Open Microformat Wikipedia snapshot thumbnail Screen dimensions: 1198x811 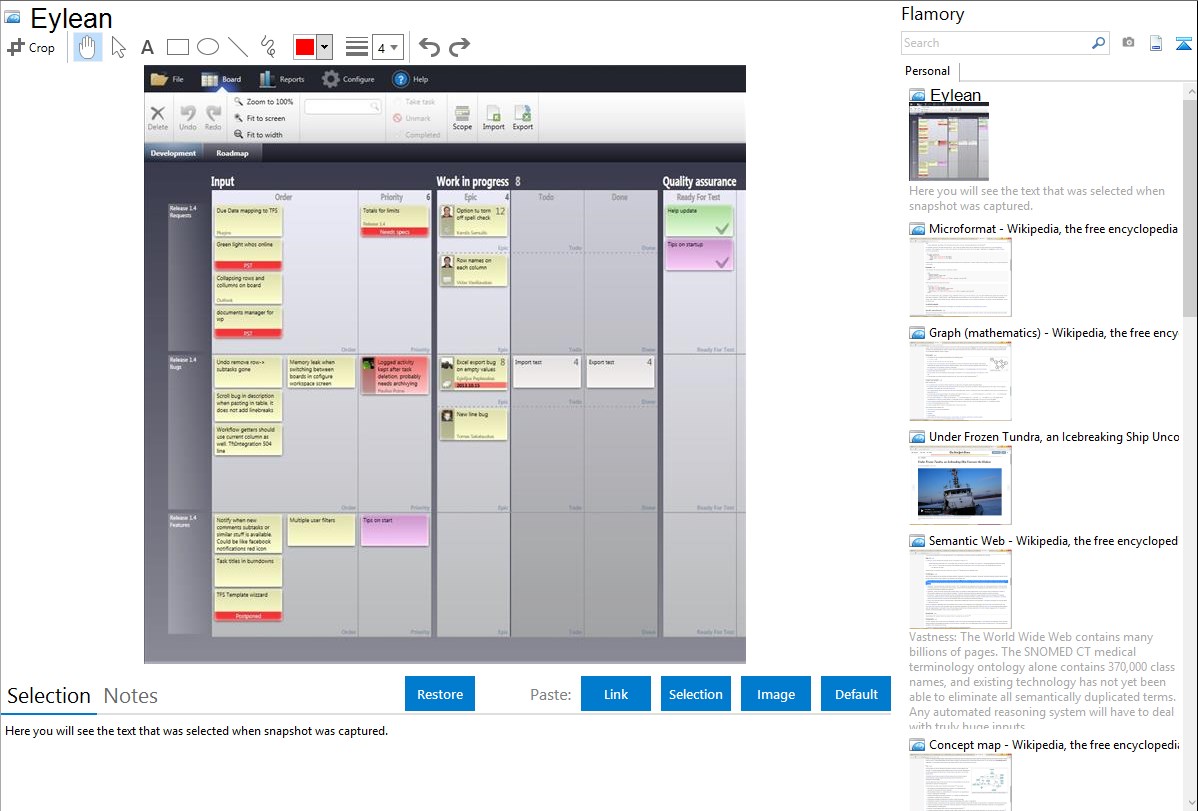[960, 277]
